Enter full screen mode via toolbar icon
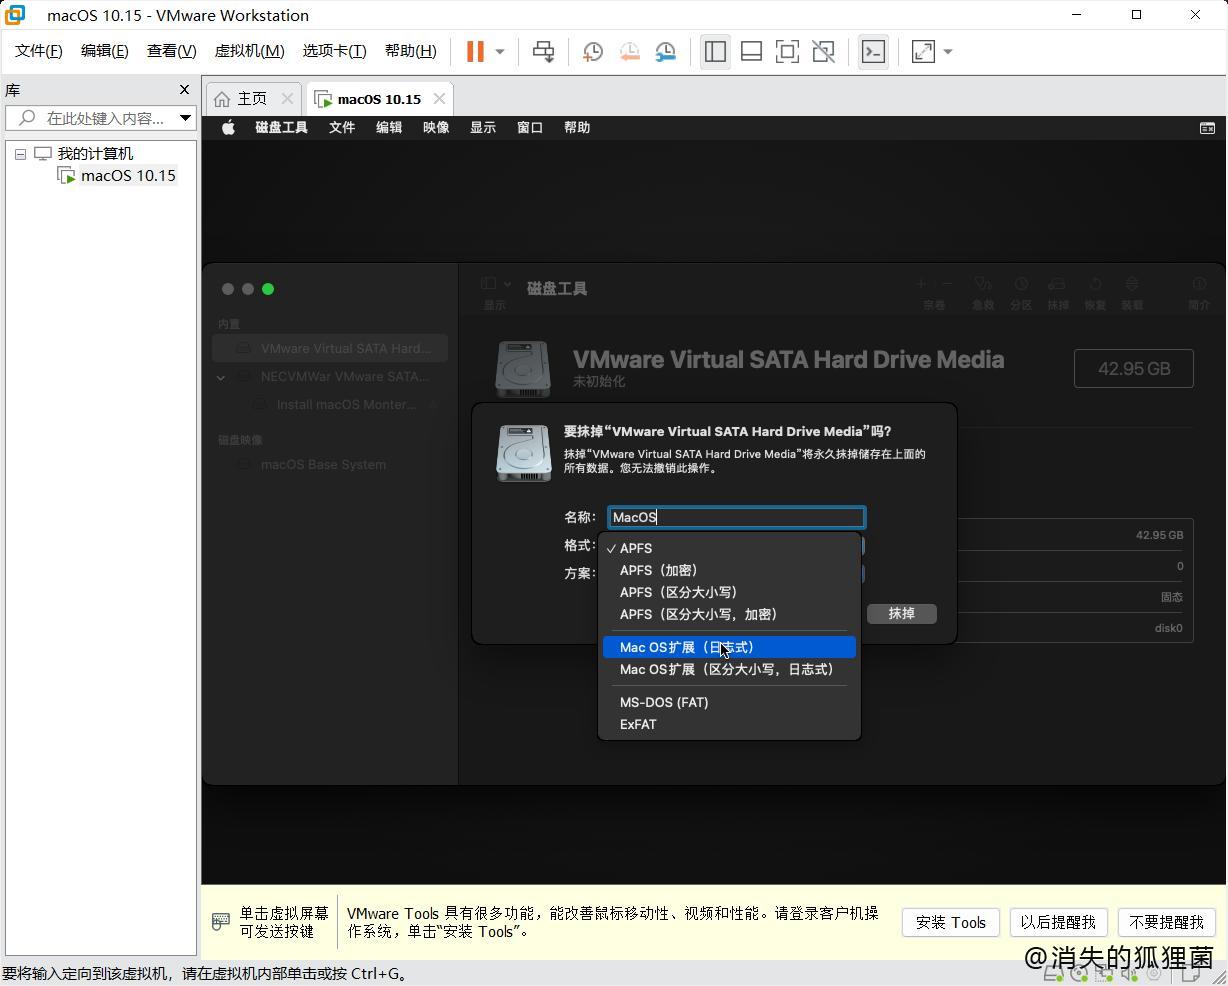The image size is (1228, 986). 787,51
